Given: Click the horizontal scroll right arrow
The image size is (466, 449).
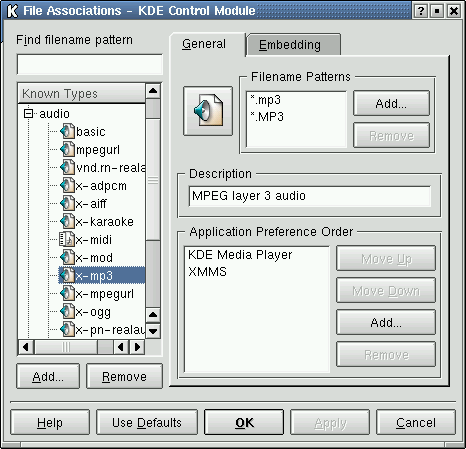Looking at the screenshot, I should click(137, 347).
